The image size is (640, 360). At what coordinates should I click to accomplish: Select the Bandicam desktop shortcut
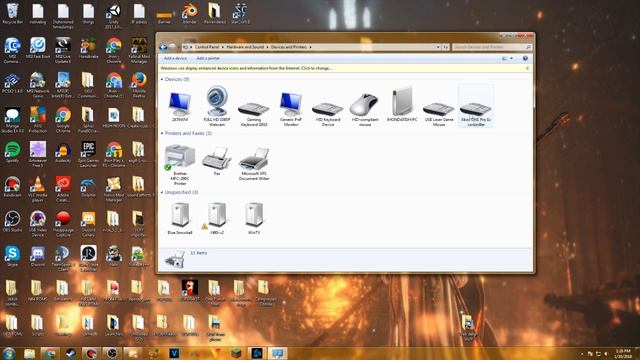coord(12,187)
